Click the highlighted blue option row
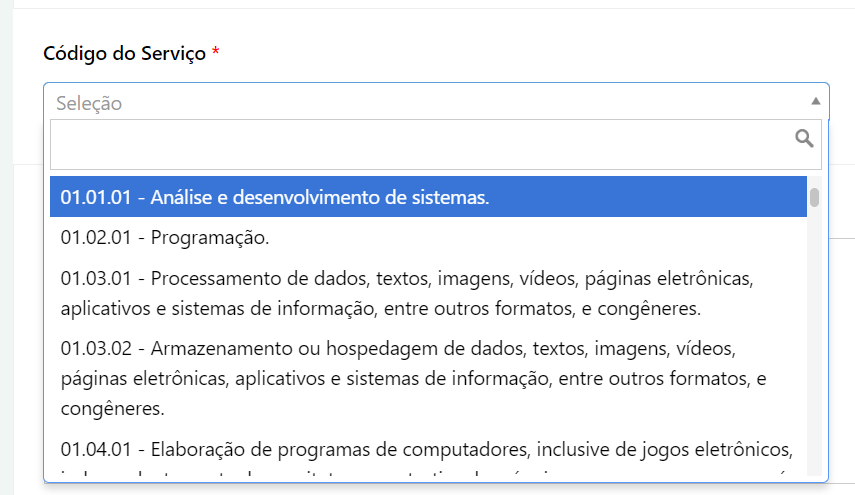Viewport: 855px width, 495px height. (x=428, y=196)
